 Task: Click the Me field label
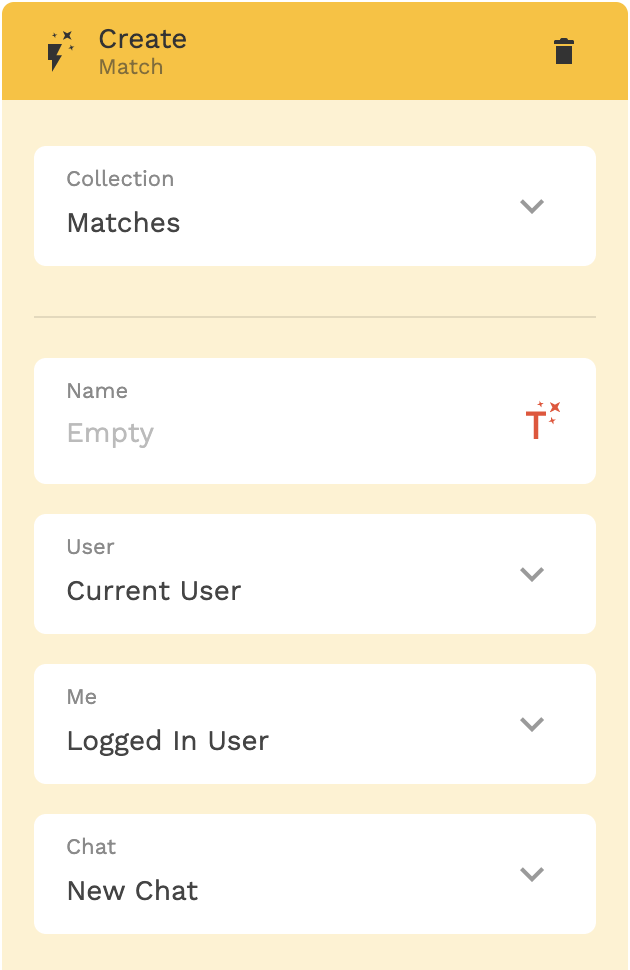tap(82, 697)
